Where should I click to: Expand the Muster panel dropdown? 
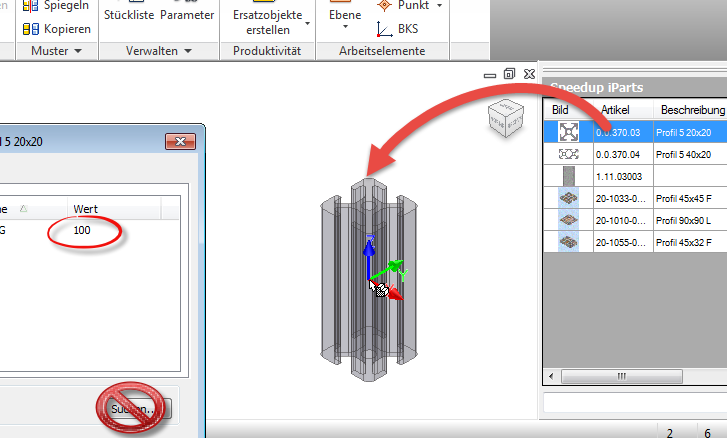pyautogui.click(x=77, y=51)
